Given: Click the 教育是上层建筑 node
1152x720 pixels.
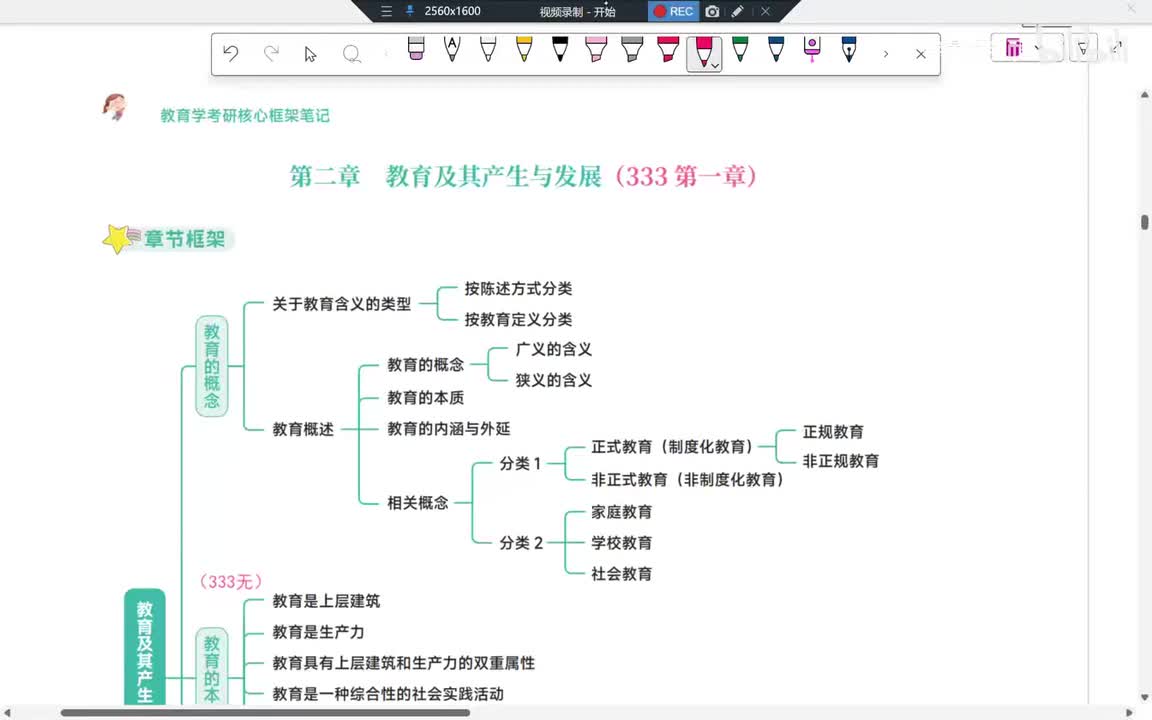Looking at the screenshot, I should click(326, 601).
